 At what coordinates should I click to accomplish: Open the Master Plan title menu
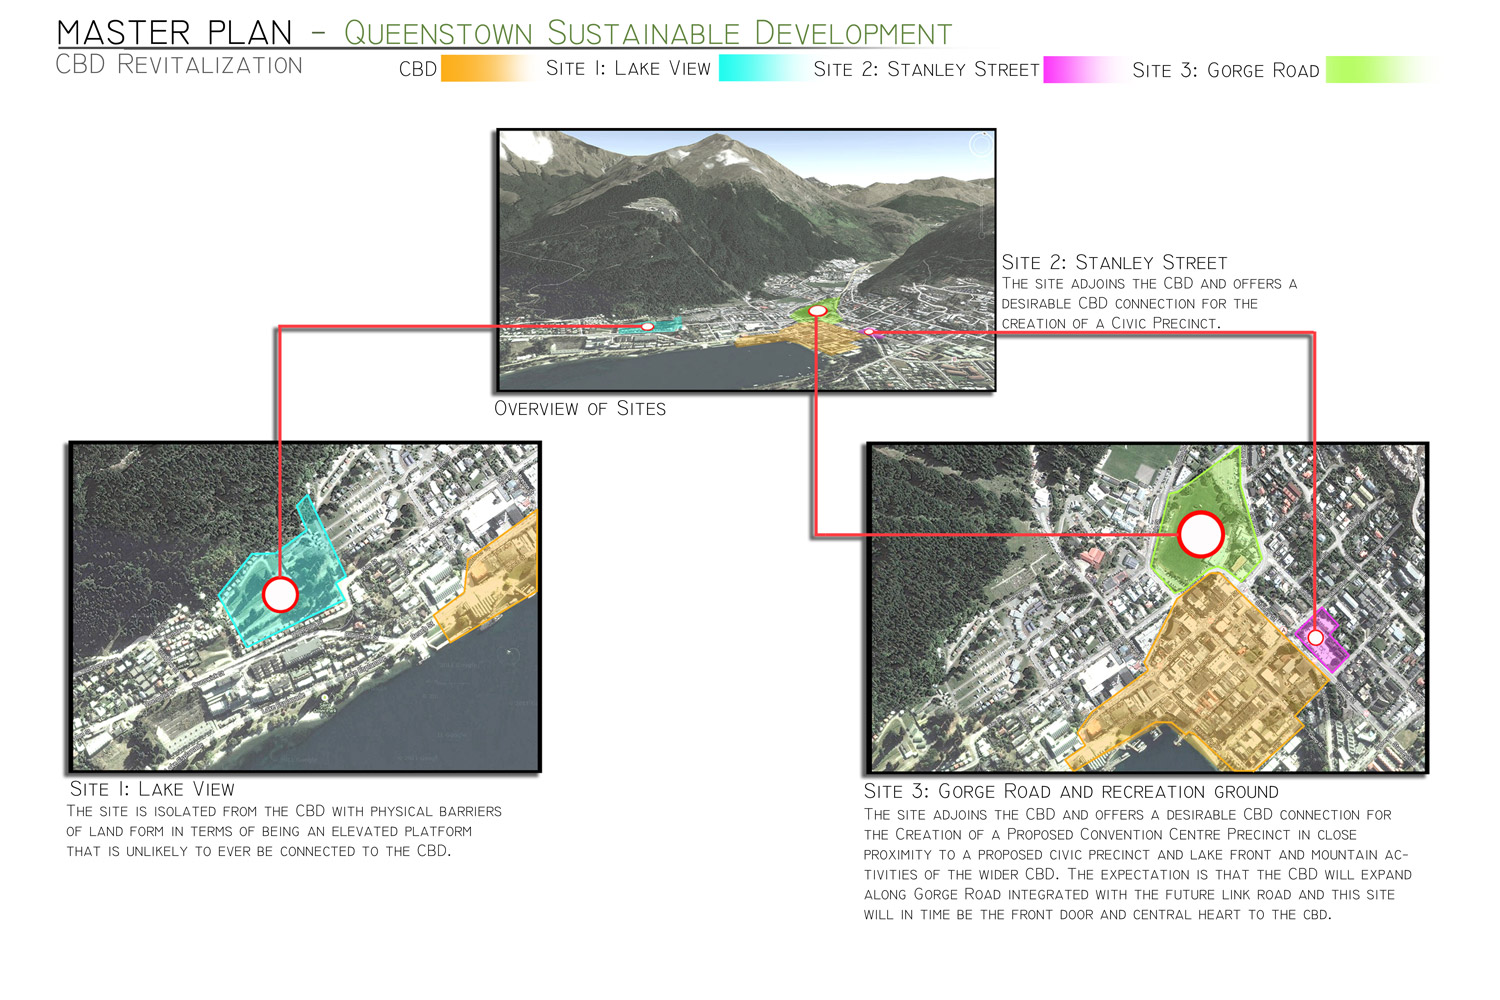point(170,31)
